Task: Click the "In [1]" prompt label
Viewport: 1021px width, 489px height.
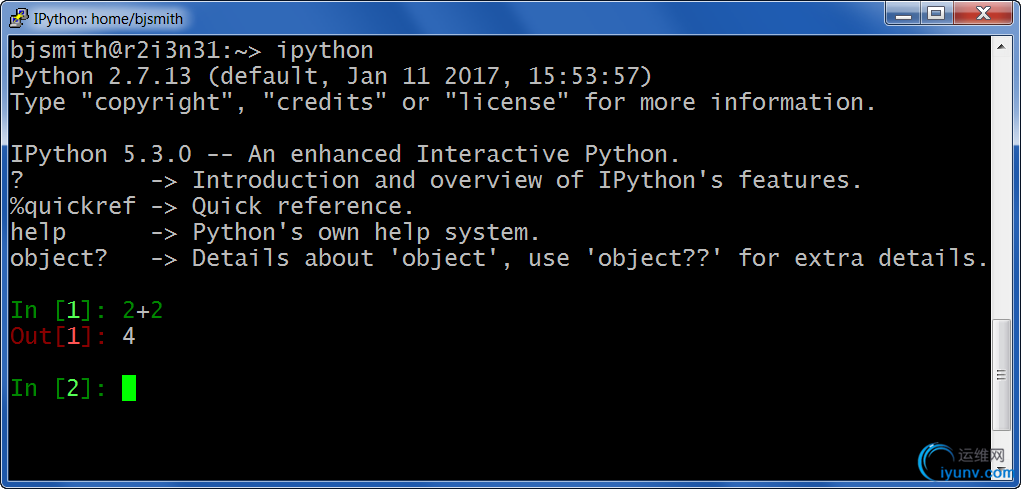Action: (x=52, y=310)
